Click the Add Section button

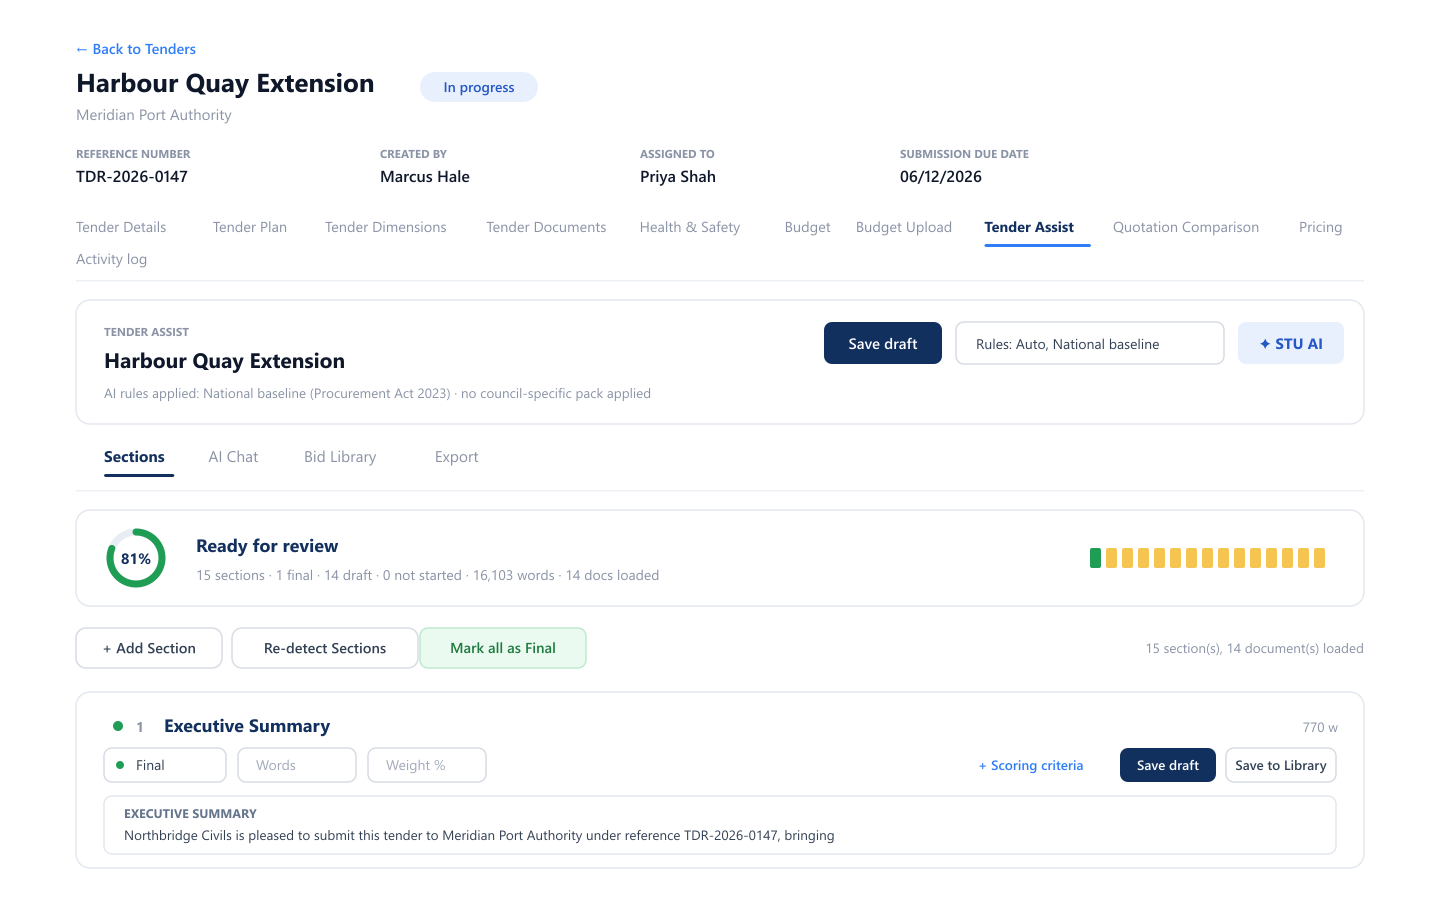[x=149, y=648]
